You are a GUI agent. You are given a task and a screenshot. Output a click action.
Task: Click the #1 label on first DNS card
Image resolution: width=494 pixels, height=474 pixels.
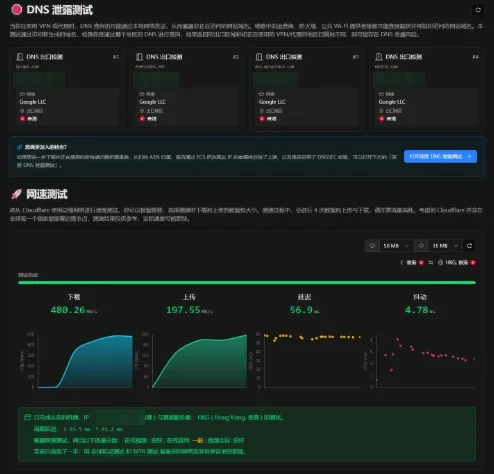click(116, 57)
